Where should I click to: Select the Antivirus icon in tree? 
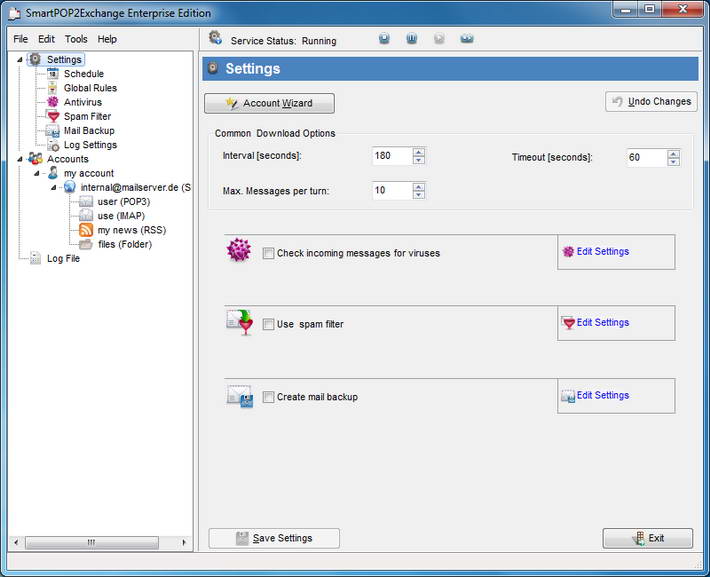[53, 102]
